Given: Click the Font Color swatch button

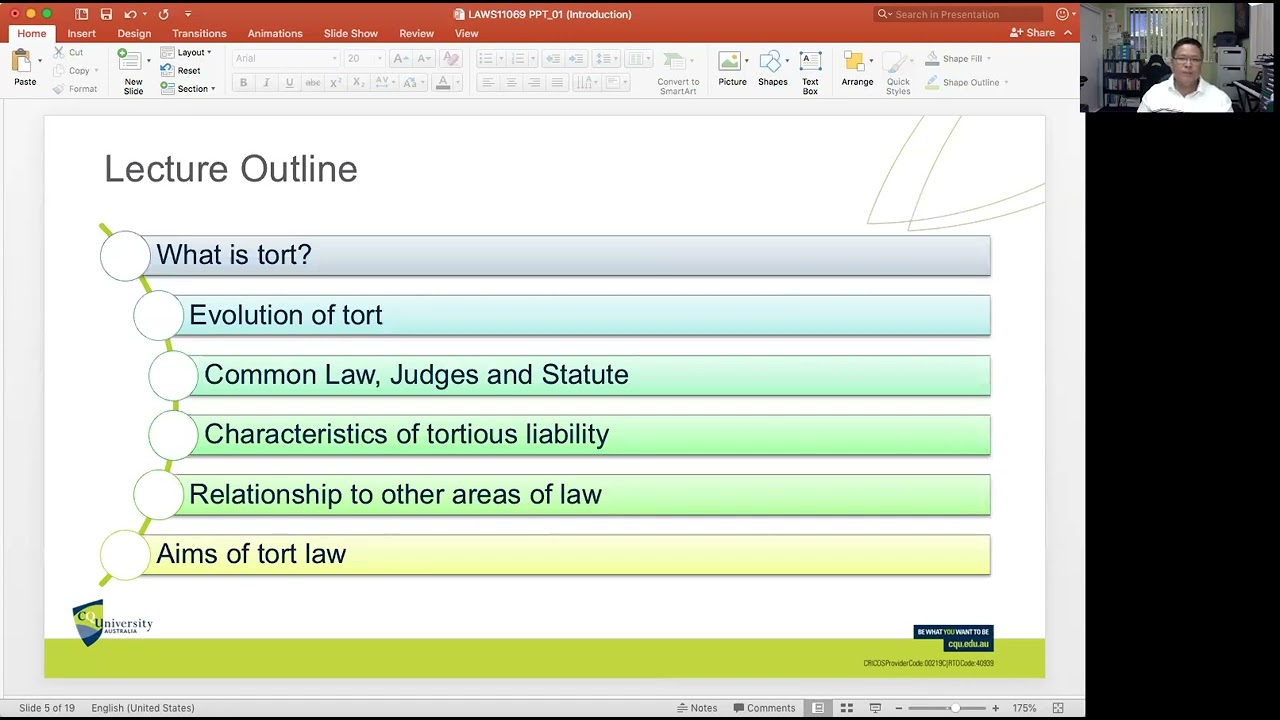Looking at the screenshot, I should pos(443,83).
